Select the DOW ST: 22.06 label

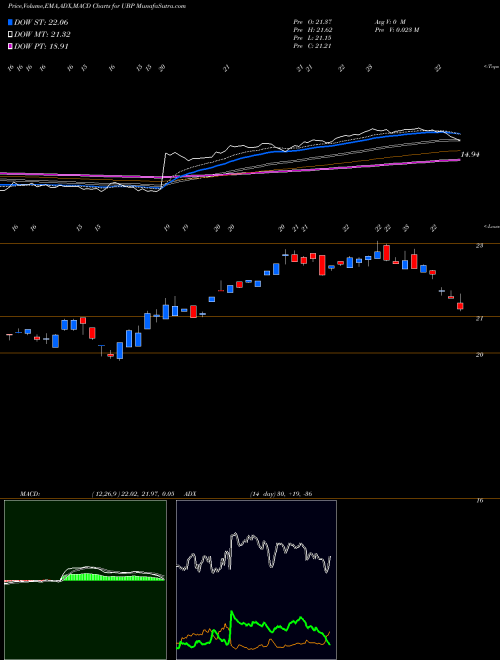pyautogui.click(x=41, y=22)
